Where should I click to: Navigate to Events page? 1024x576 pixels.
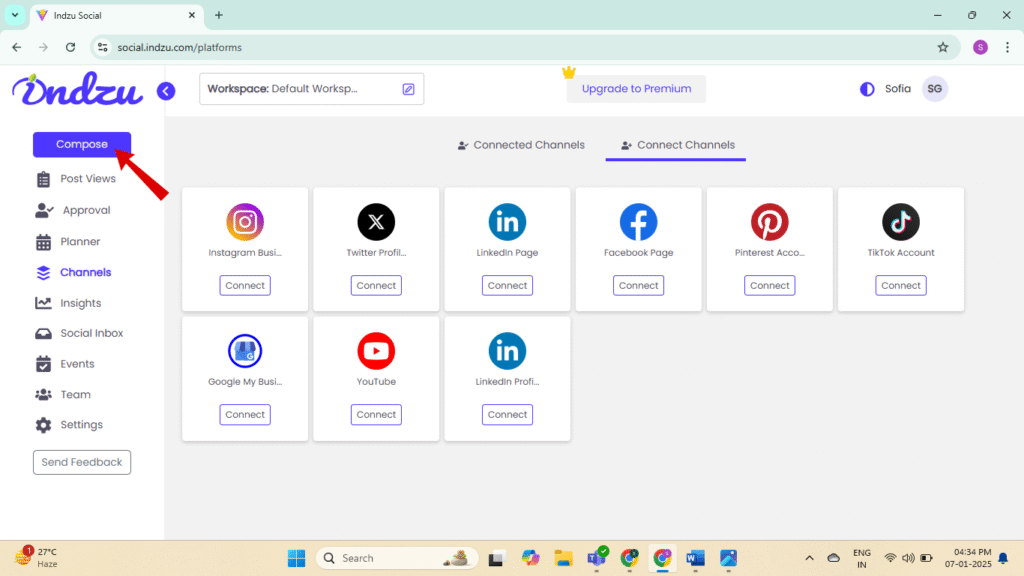click(65, 364)
